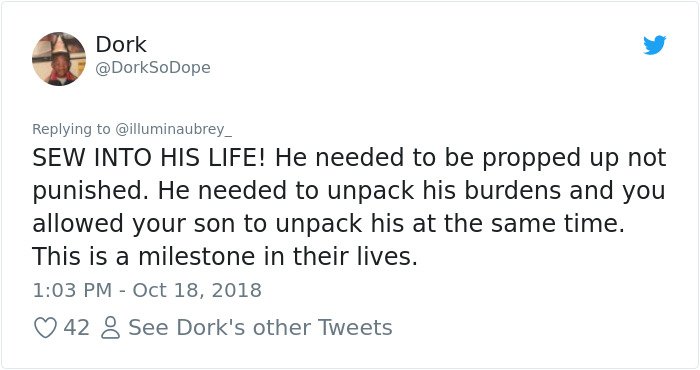Image resolution: width=700 pixels, height=370 pixels.
Task: Click the display name Dork
Action: 121,44
